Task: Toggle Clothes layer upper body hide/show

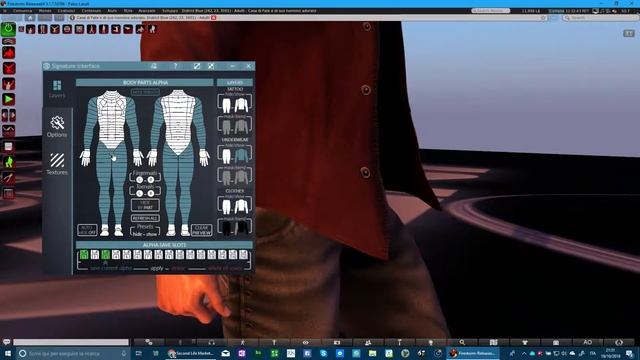Action: click(241, 207)
